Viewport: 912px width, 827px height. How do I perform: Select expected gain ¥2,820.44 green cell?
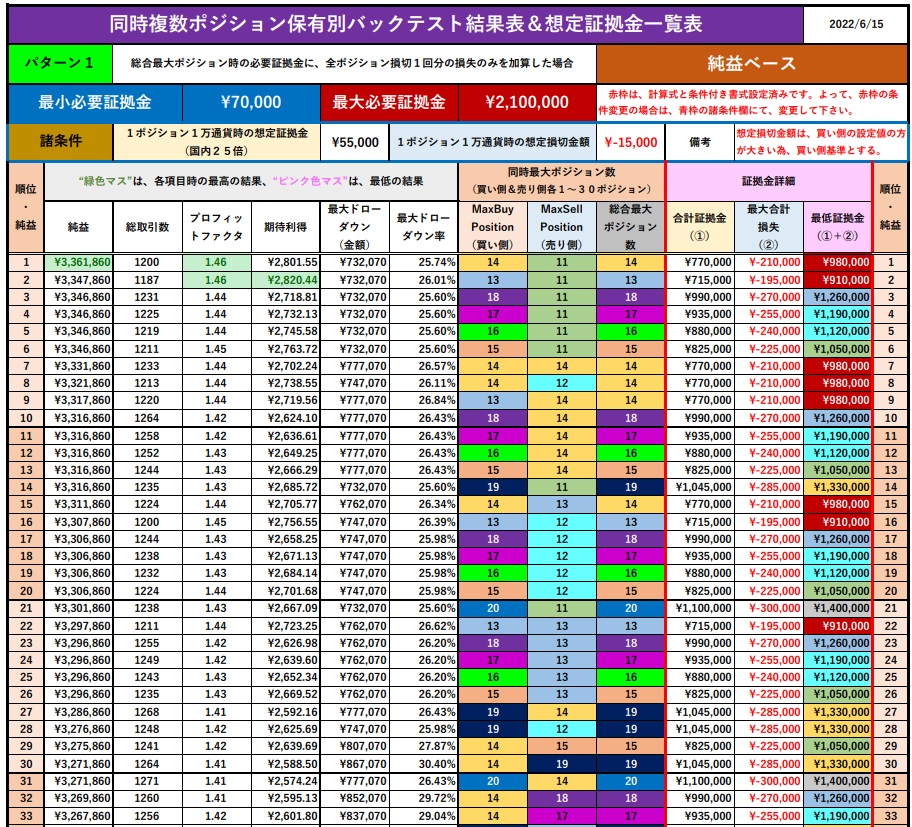286,280
